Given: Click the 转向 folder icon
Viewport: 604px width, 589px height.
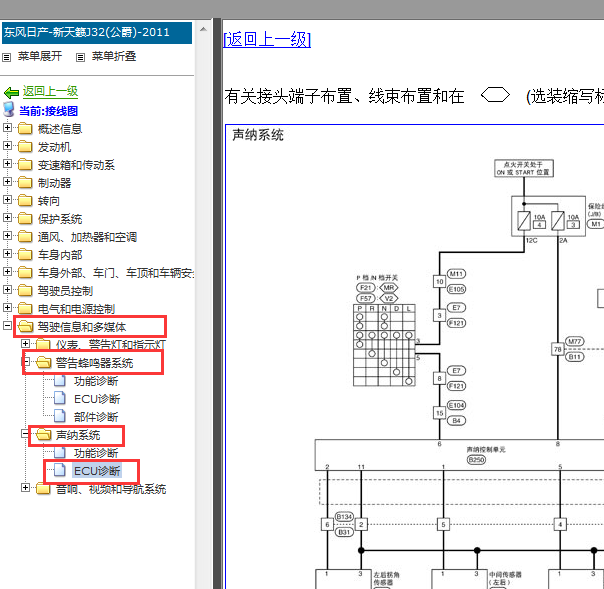Looking at the screenshot, I should (25, 200).
